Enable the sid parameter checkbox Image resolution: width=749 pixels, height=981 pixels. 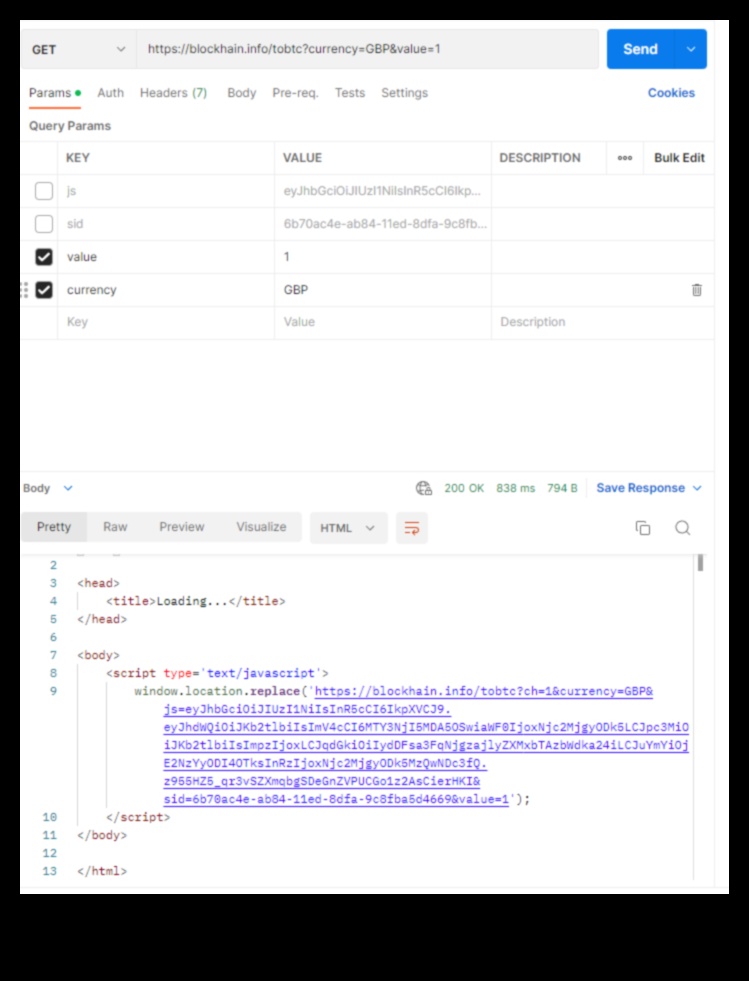(44, 224)
